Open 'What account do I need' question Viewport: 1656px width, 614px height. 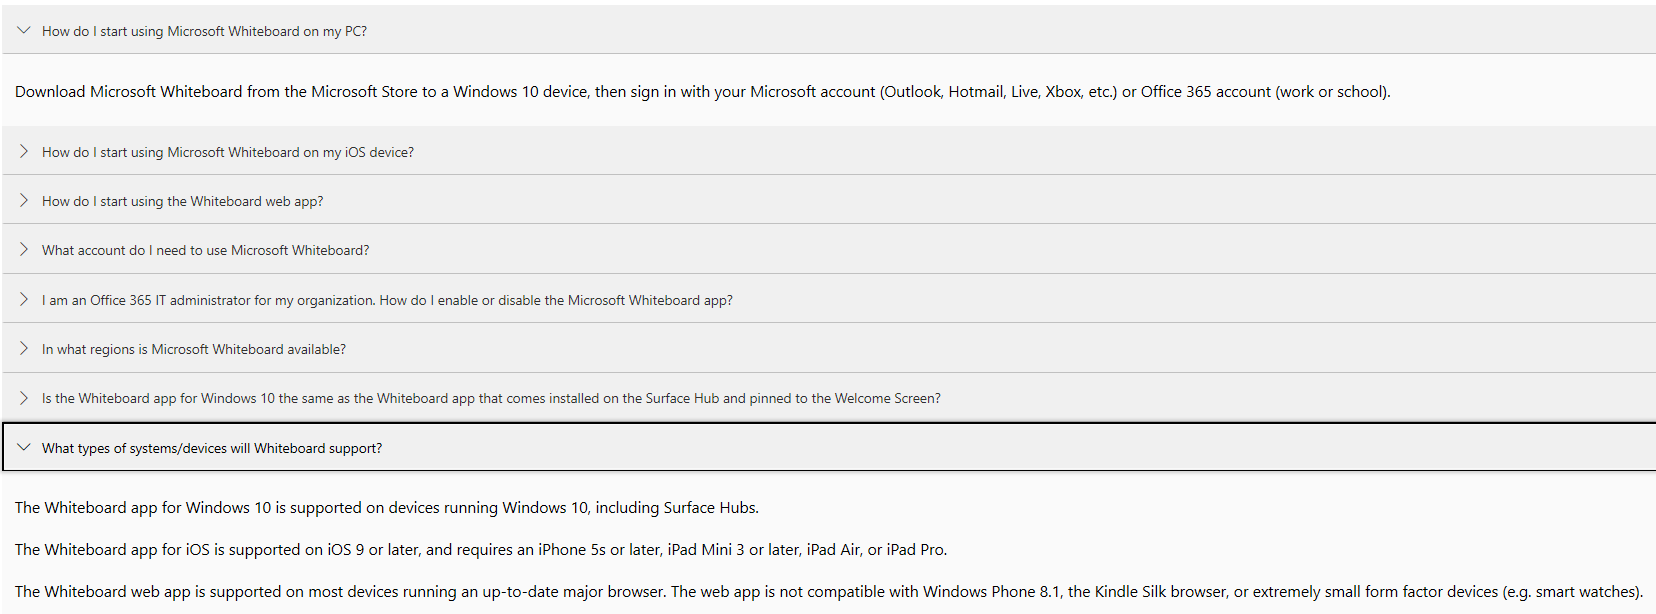[x=205, y=250]
